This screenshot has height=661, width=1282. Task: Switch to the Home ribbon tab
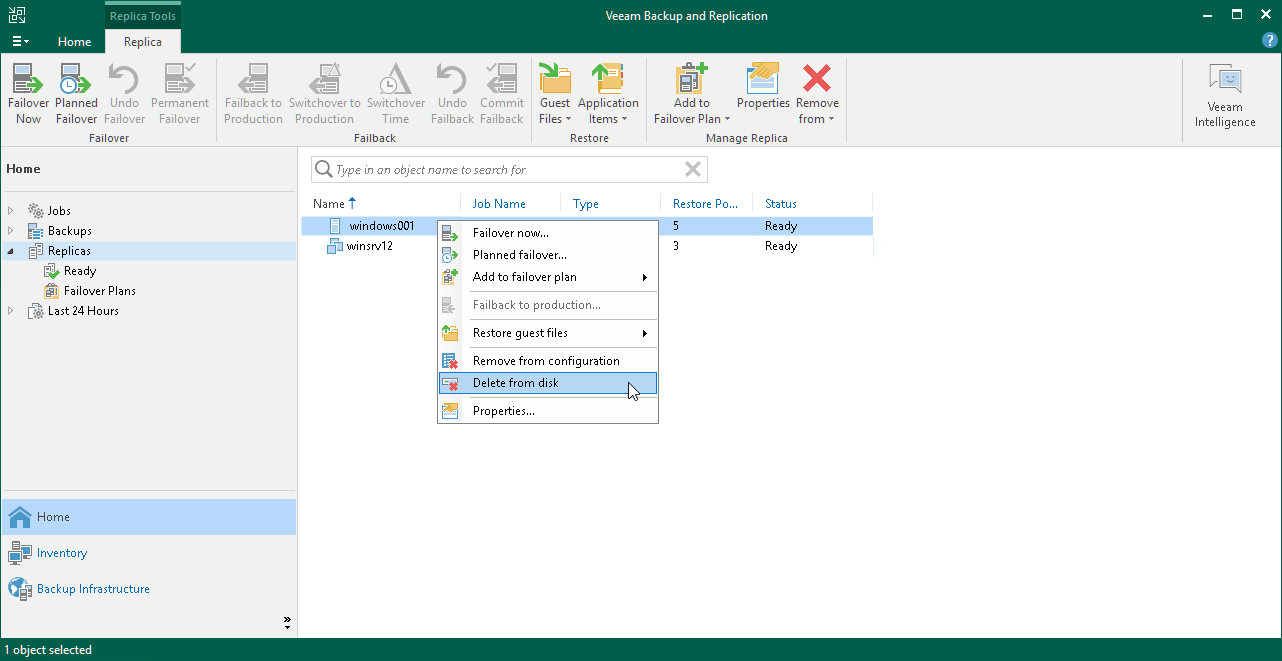click(74, 42)
